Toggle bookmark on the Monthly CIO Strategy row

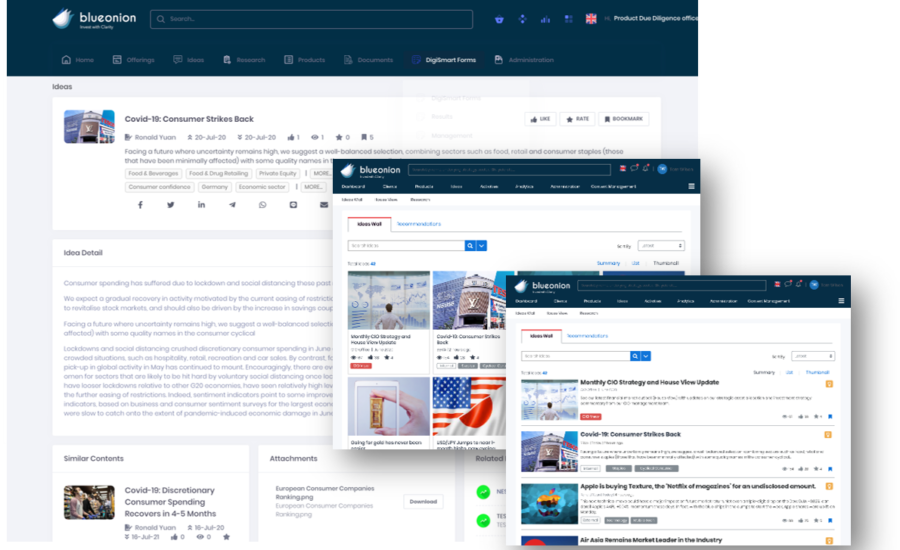(830, 417)
